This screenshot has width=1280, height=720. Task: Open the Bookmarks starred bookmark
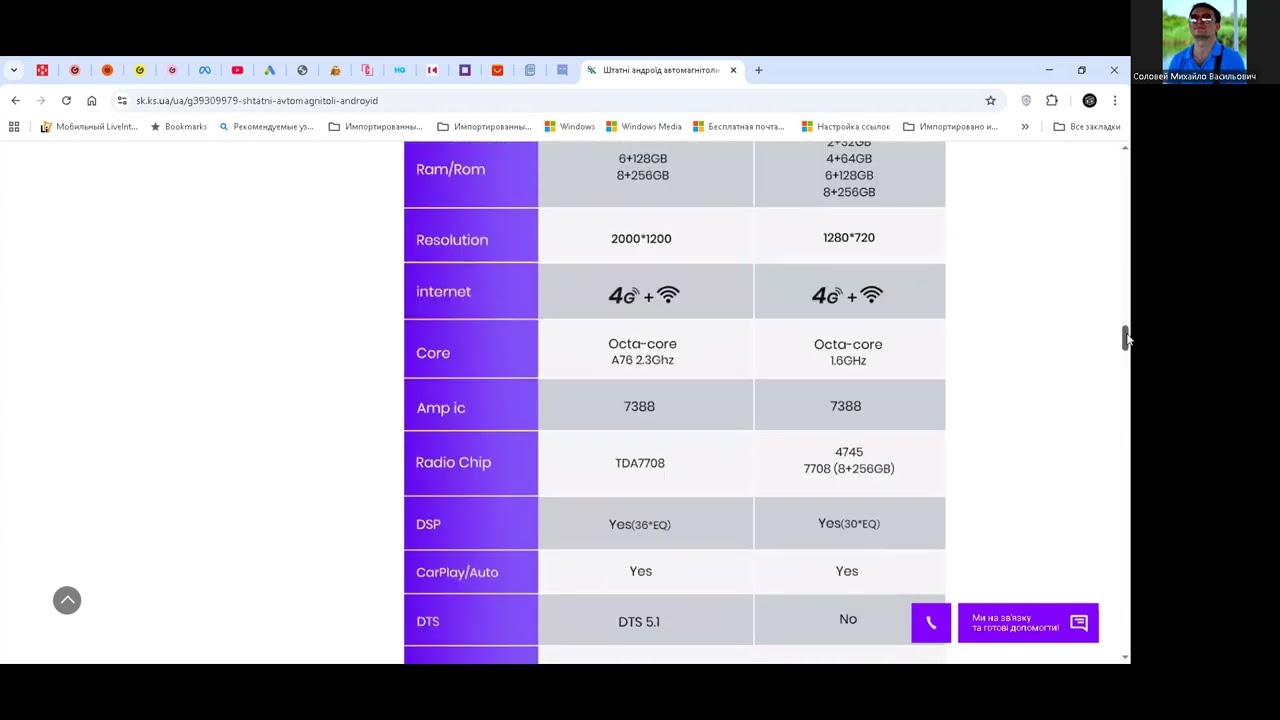click(x=178, y=127)
